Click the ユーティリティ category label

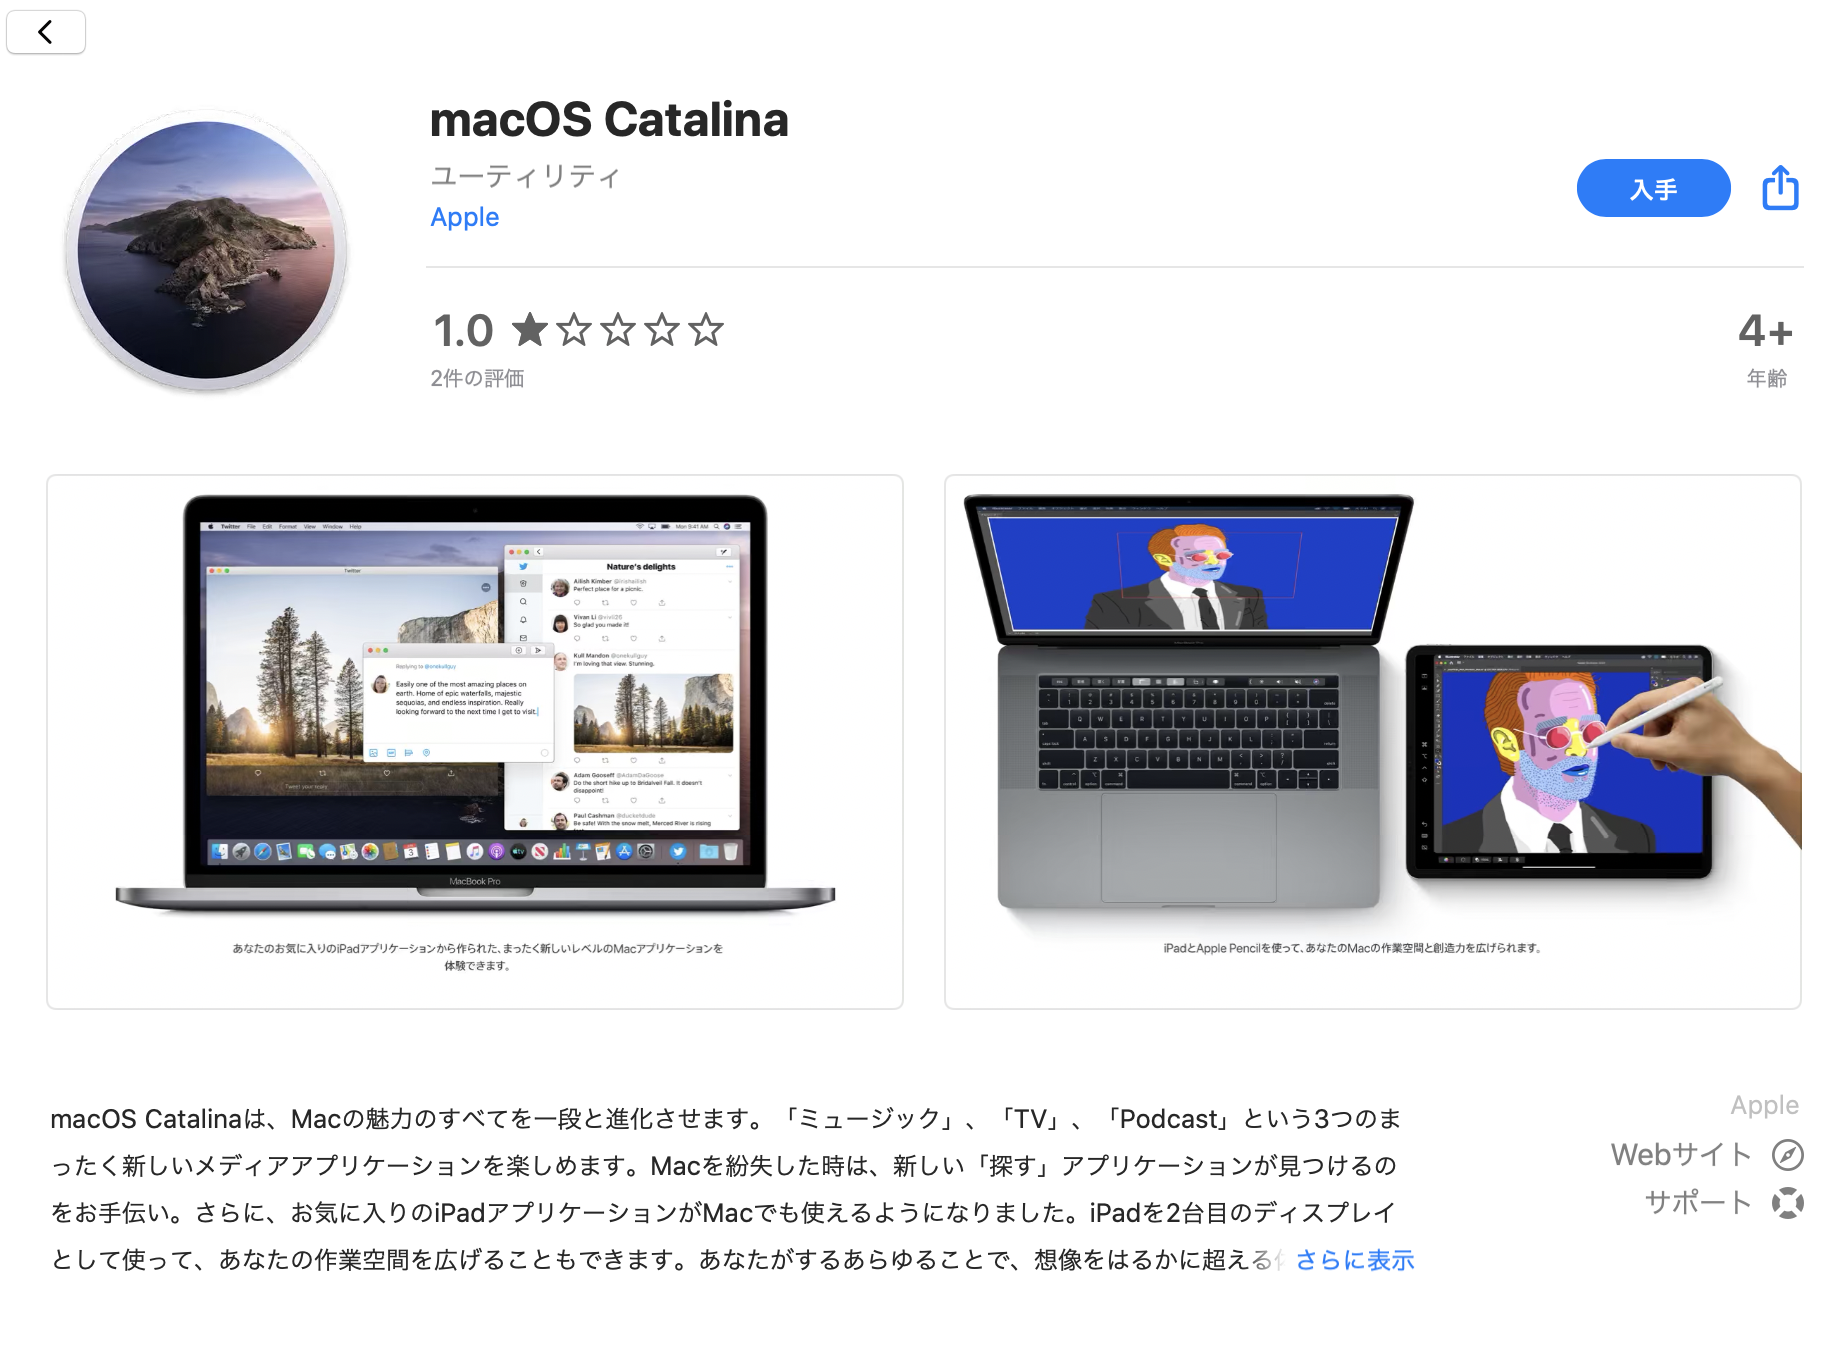coord(526,176)
